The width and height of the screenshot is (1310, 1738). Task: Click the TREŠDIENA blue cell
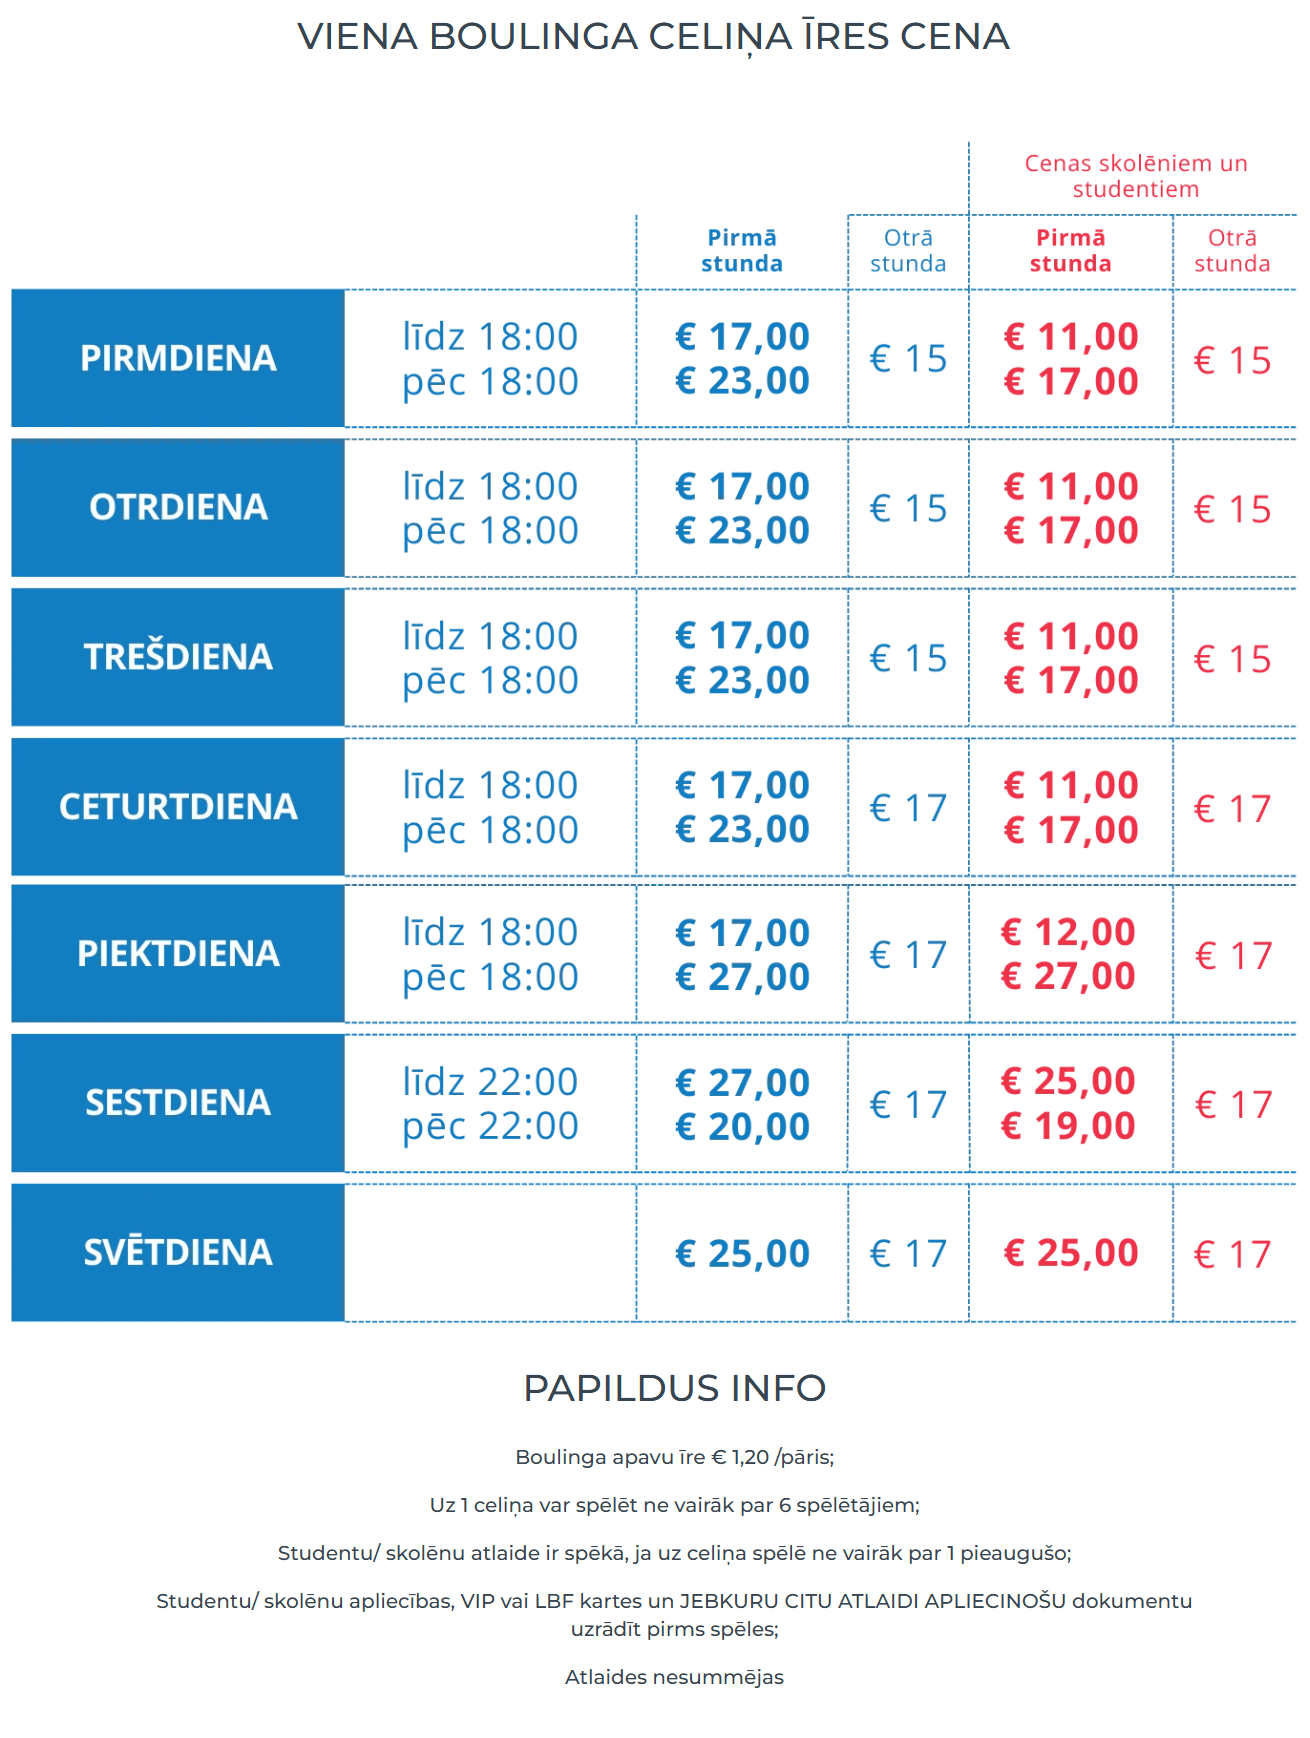coord(178,657)
